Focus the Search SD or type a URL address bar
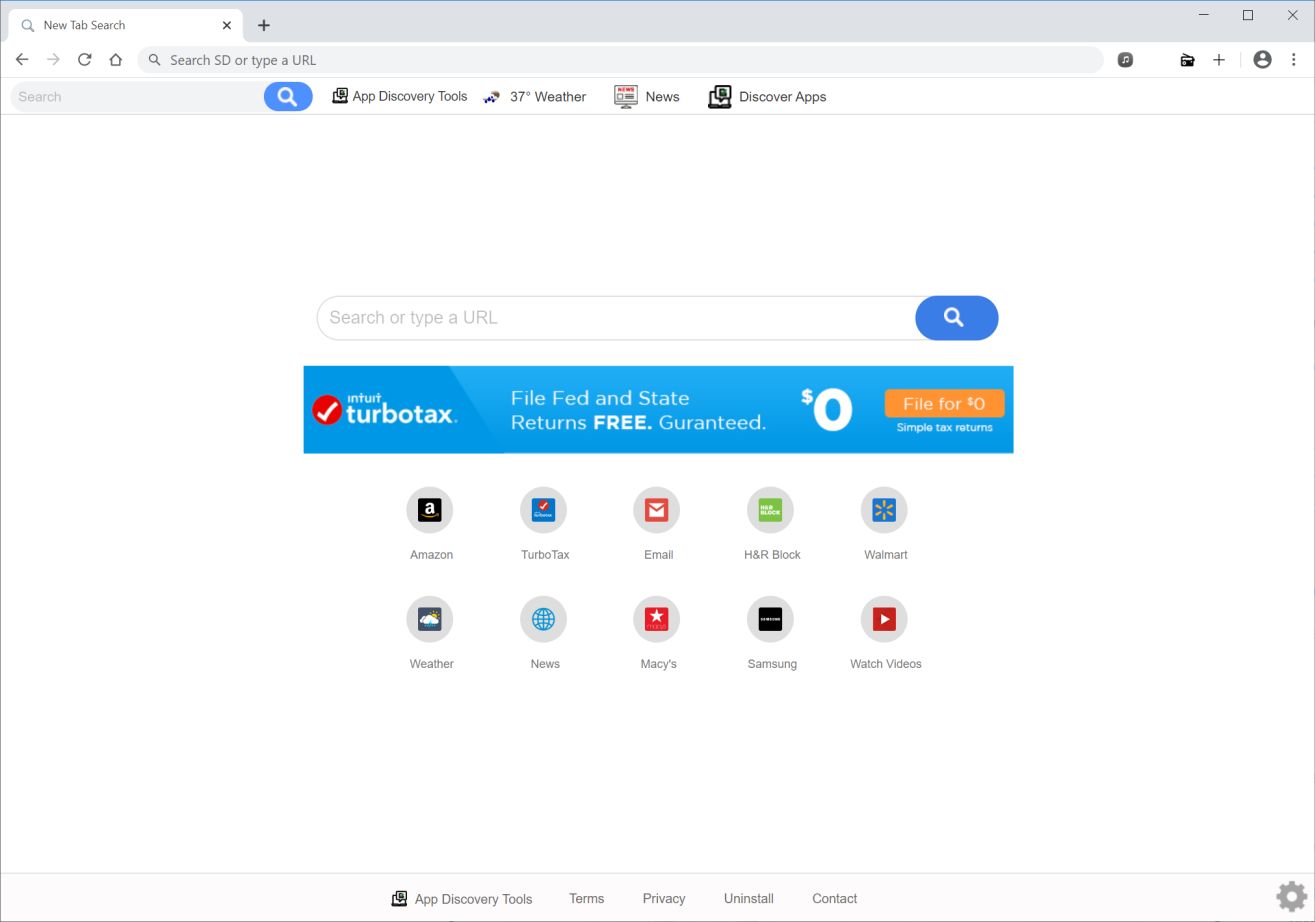Screen dimensions: 1315x922 coord(620,60)
